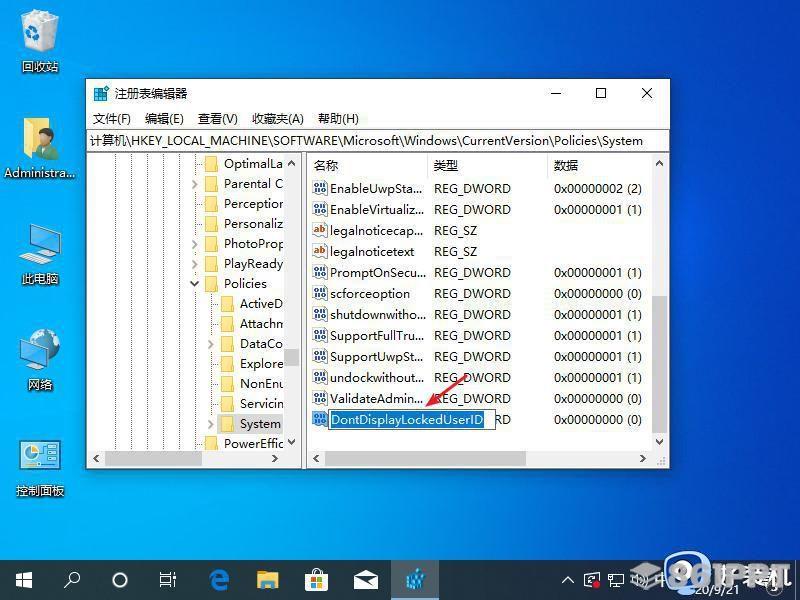Open File Explorer from taskbar

coord(267,580)
